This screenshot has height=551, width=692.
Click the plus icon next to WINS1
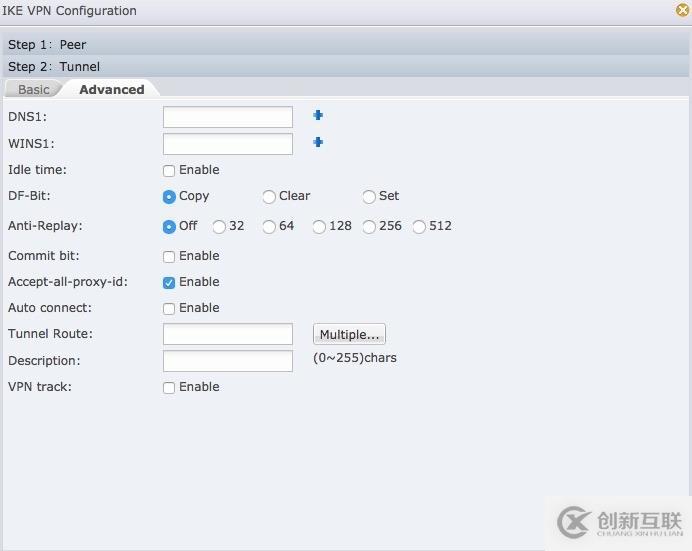[x=318, y=142]
